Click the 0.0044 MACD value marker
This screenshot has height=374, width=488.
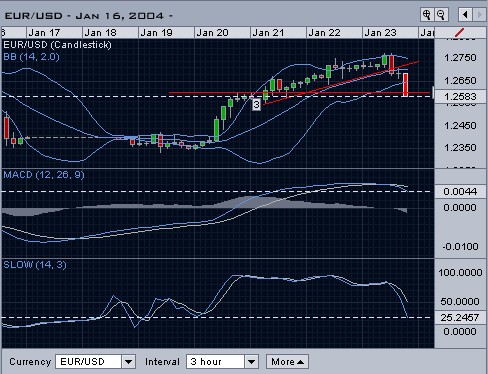click(x=460, y=192)
